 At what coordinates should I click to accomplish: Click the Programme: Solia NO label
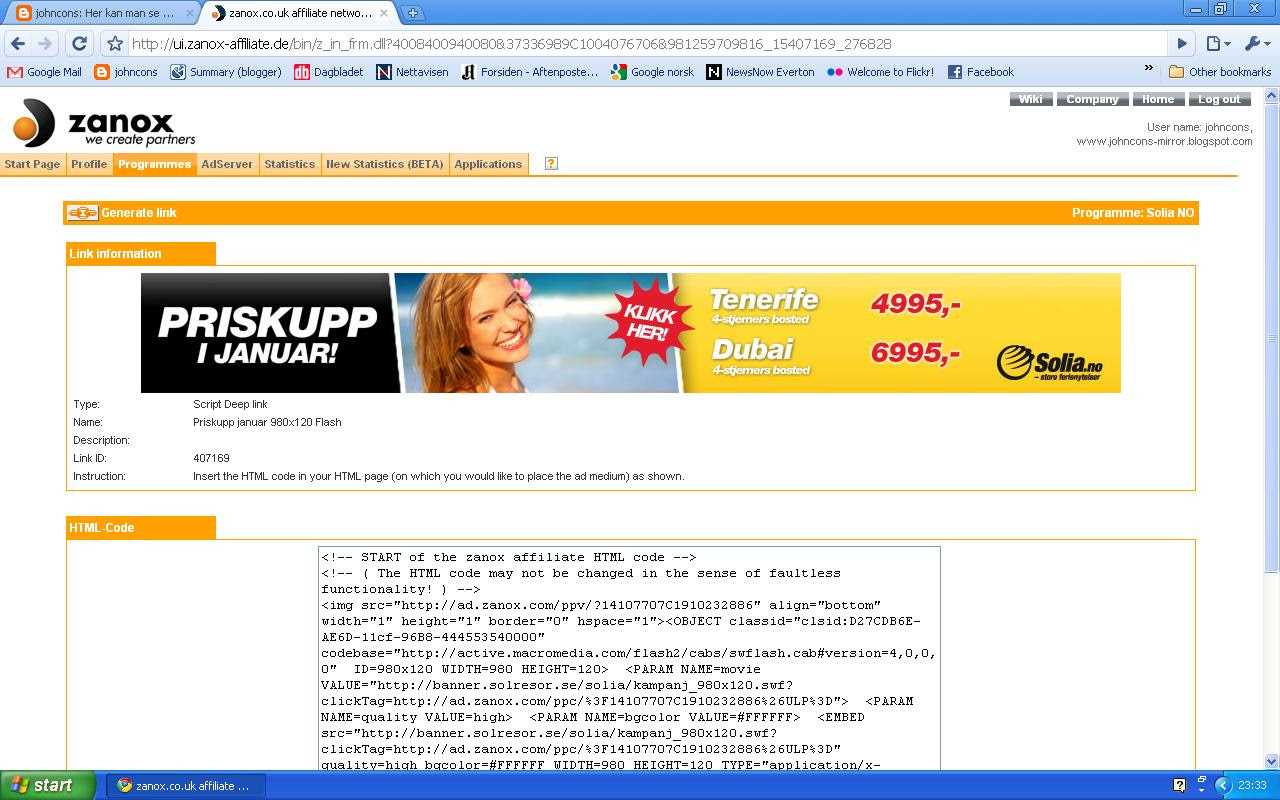(x=1133, y=213)
